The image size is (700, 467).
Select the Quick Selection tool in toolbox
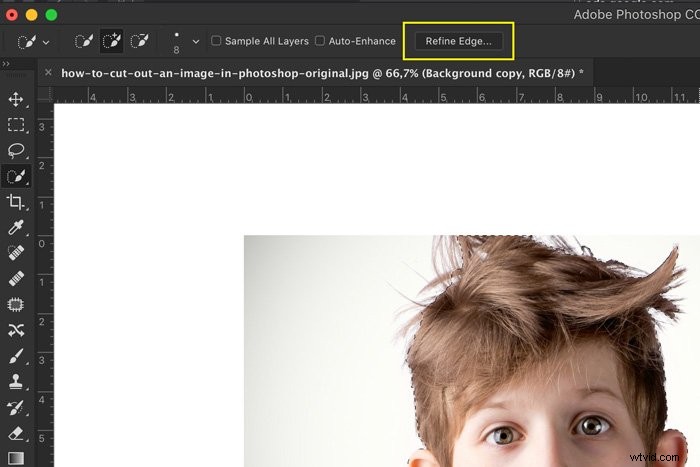(x=16, y=176)
